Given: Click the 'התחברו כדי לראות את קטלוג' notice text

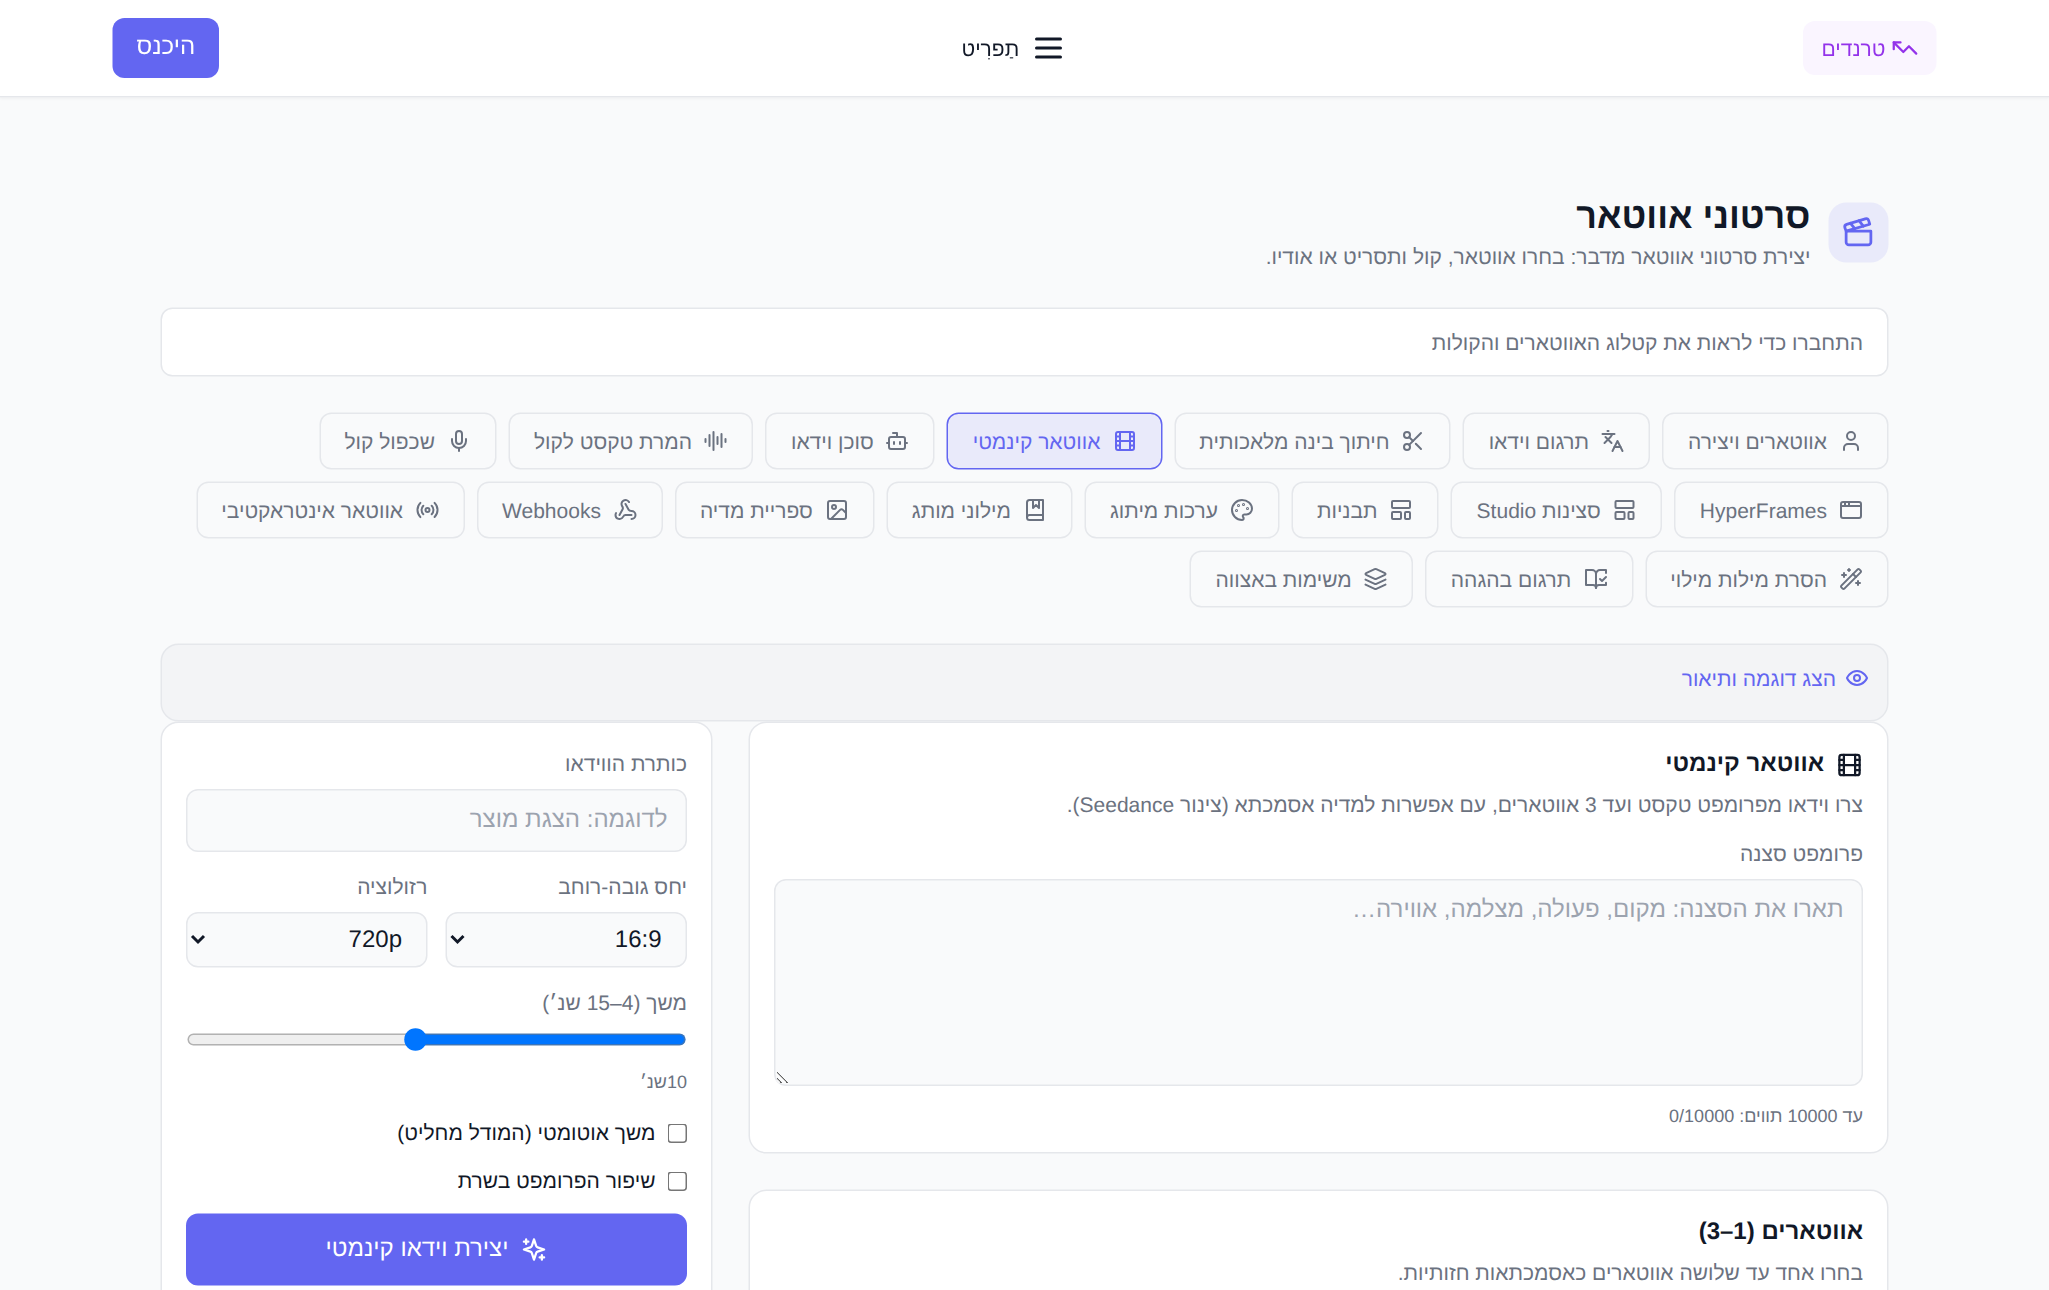Looking at the screenshot, I should [x=1646, y=342].
